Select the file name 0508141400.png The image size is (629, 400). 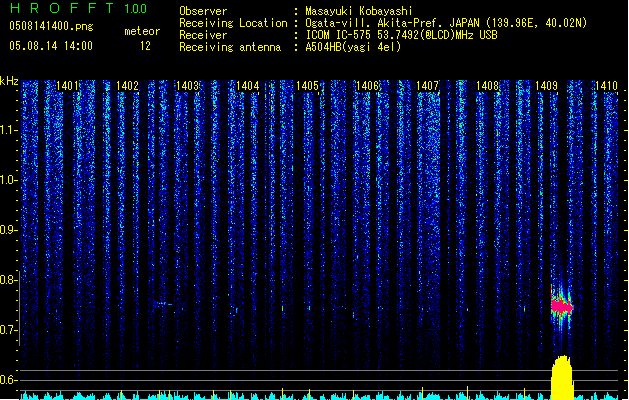[51, 26]
